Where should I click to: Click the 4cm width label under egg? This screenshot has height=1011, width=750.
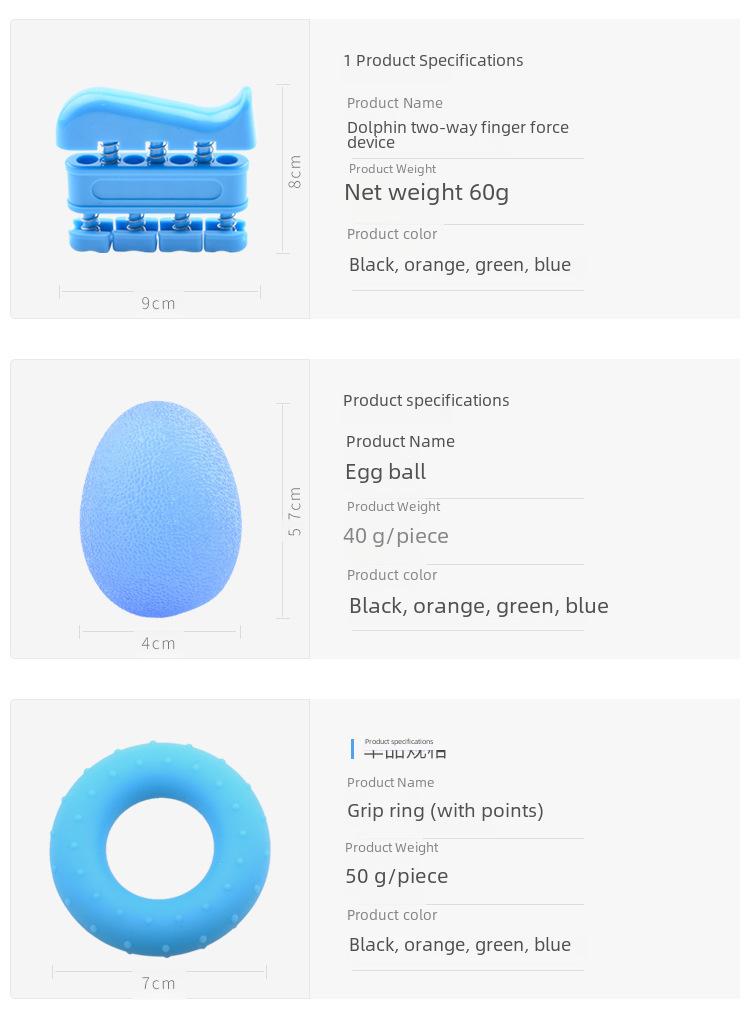pos(159,643)
